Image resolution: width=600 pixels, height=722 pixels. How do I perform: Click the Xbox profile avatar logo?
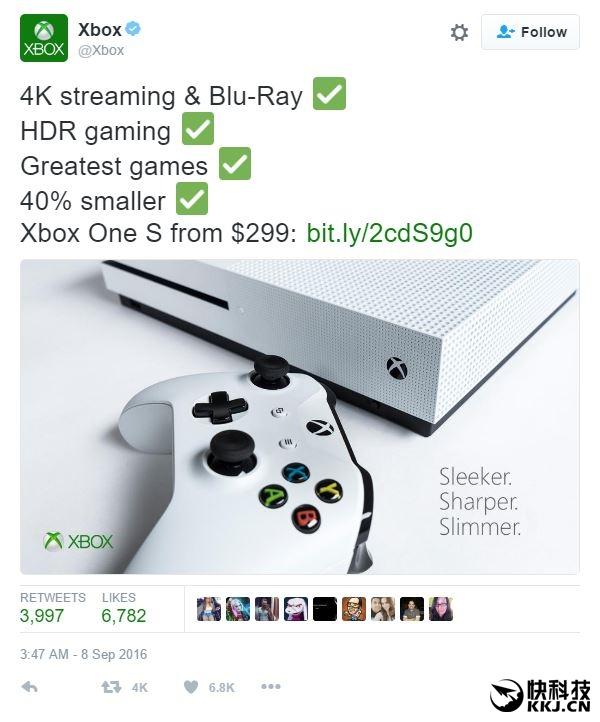tap(44, 38)
